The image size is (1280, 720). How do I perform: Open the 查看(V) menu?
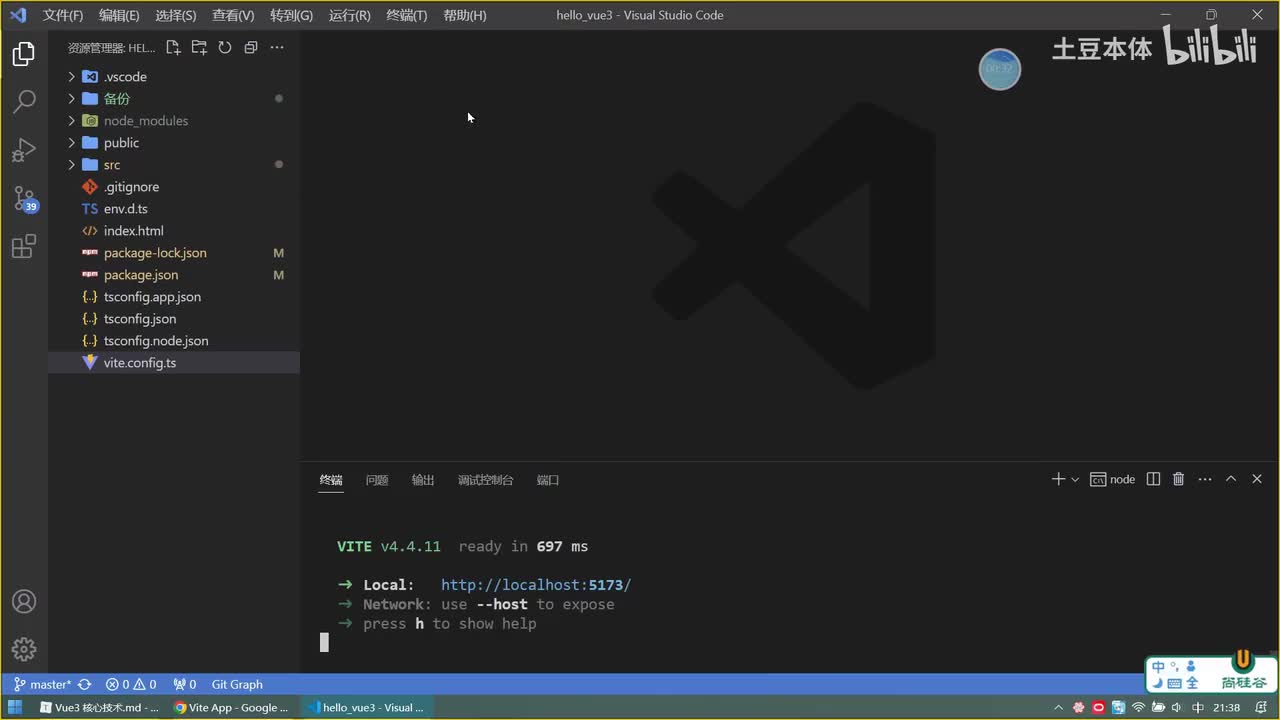pyautogui.click(x=233, y=15)
